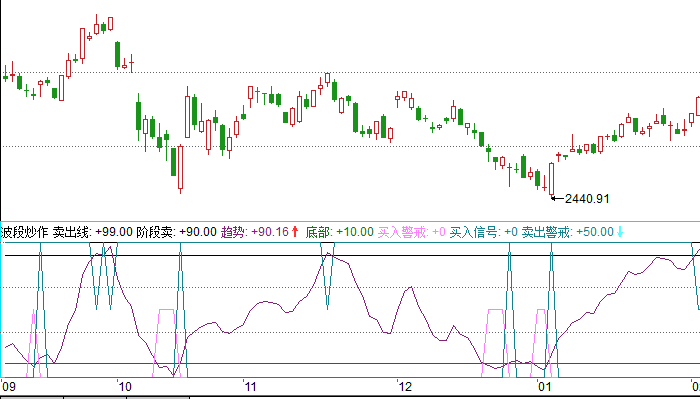Select the 卖出线 label in indicator header
The image size is (700, 399).
[x=72, y=232]
